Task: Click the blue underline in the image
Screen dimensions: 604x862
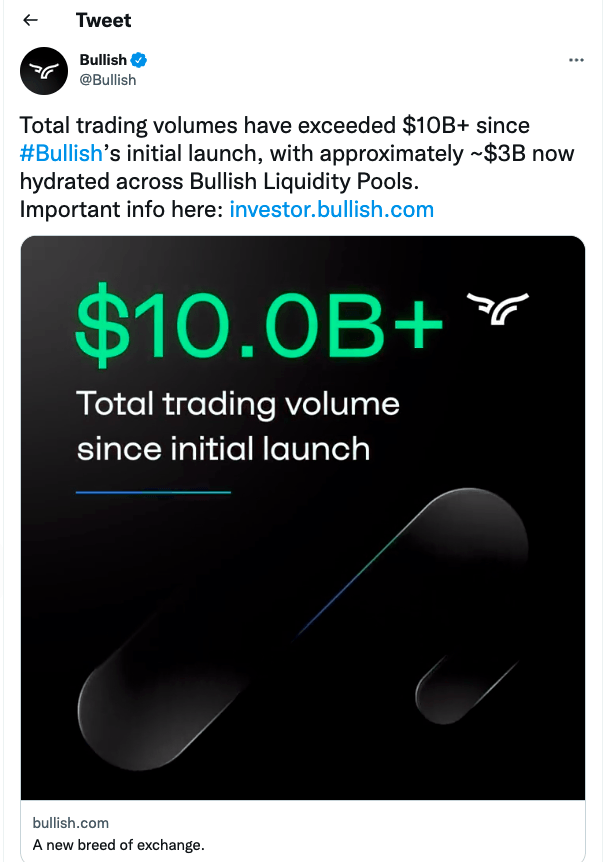Action: point(153,491)
